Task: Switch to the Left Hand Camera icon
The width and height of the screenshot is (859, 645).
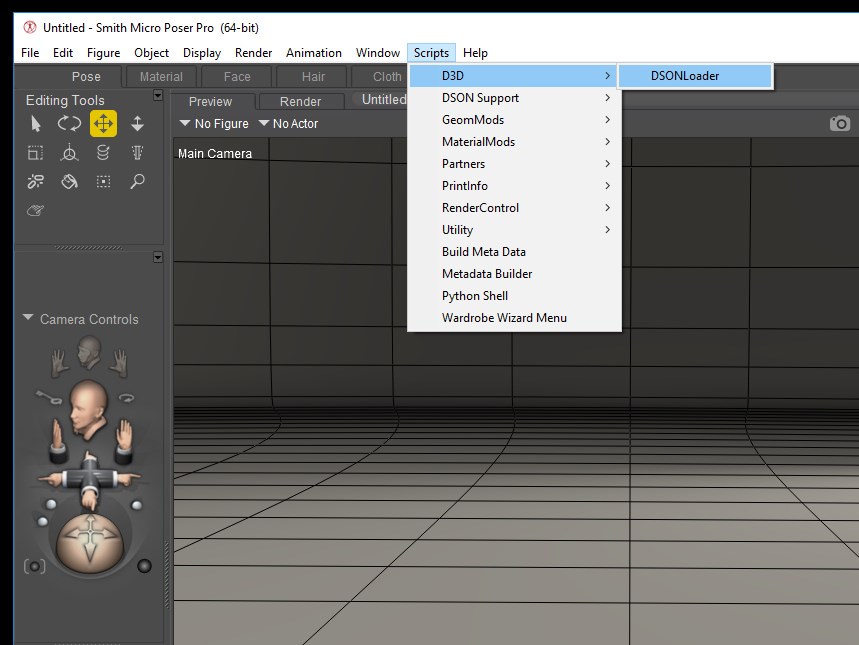Action: 59,364
